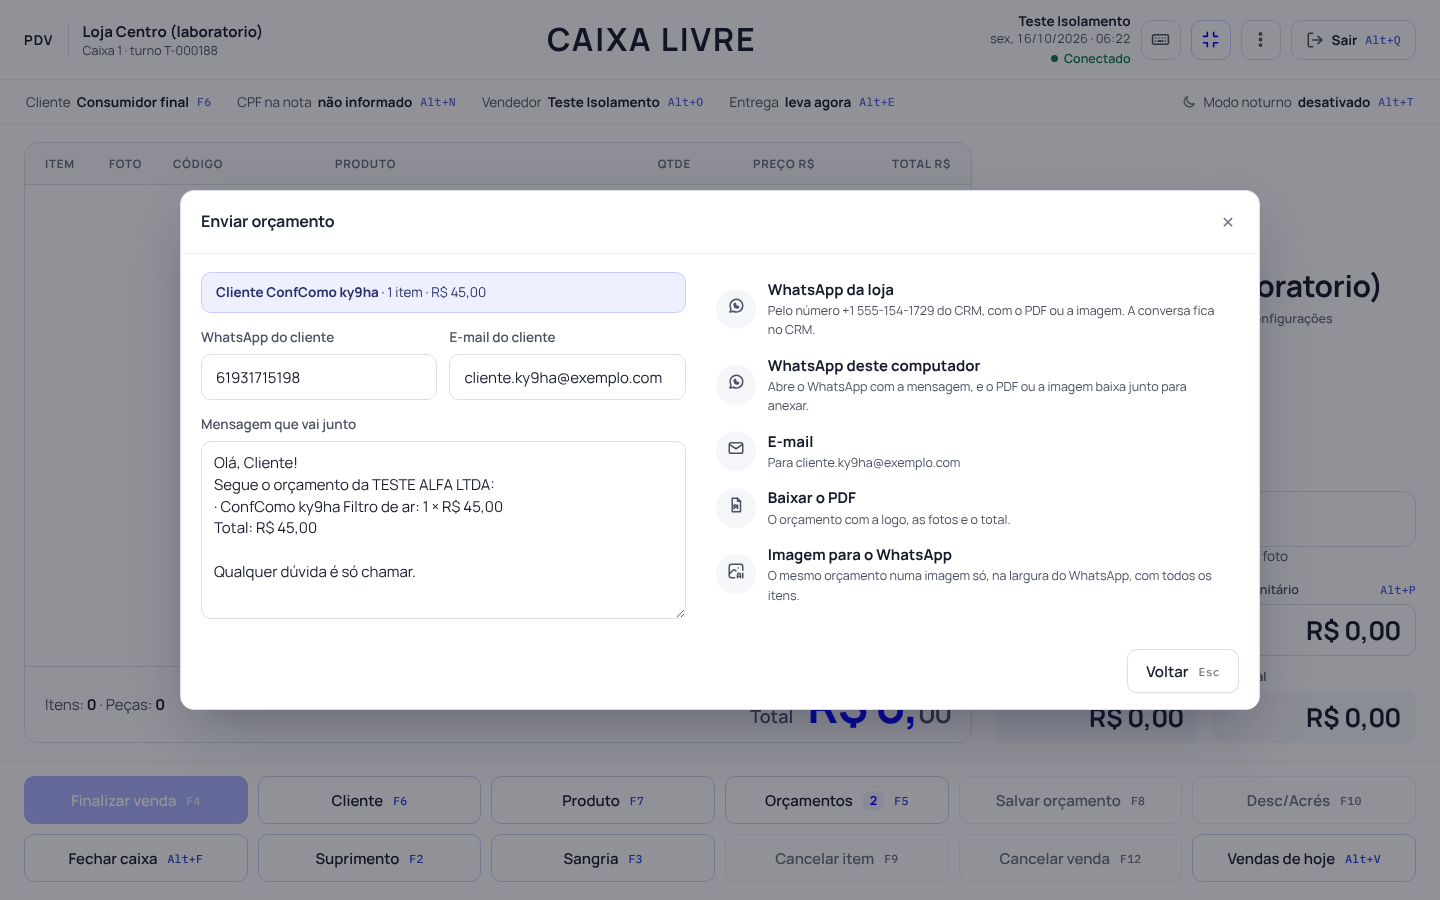Toggle fullscreen exit icon in header
This screenshot has width=1440, height=900.
point(1211,40)
